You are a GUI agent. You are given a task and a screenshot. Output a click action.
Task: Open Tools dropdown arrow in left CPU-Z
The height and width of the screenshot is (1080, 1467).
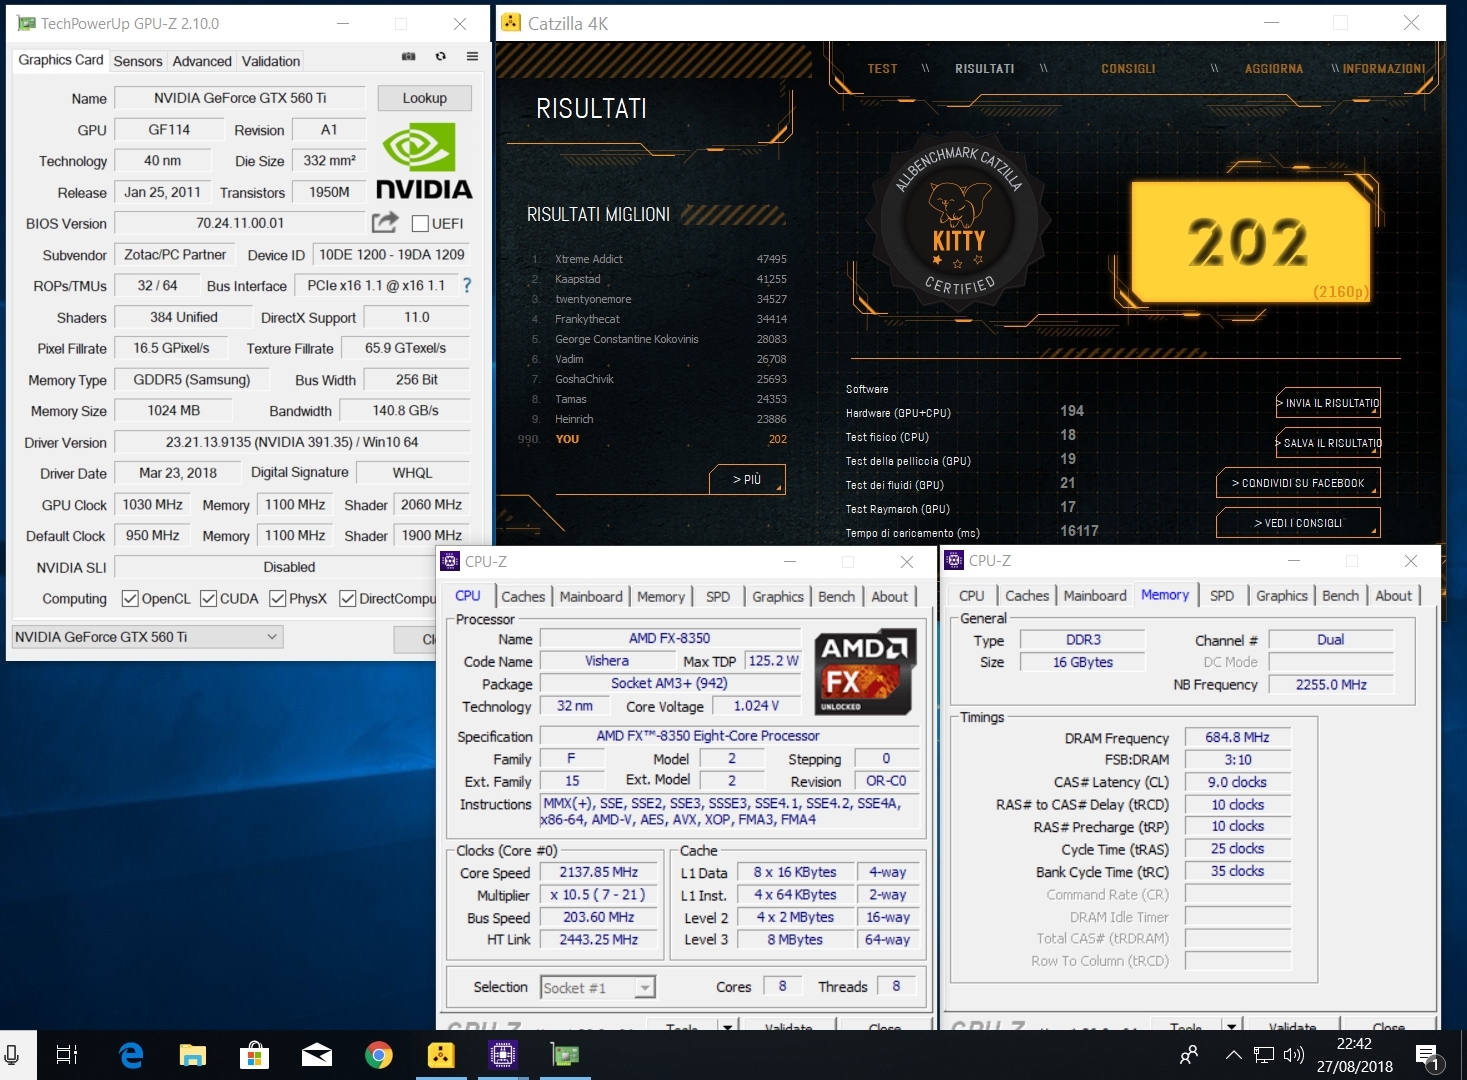728,1026
